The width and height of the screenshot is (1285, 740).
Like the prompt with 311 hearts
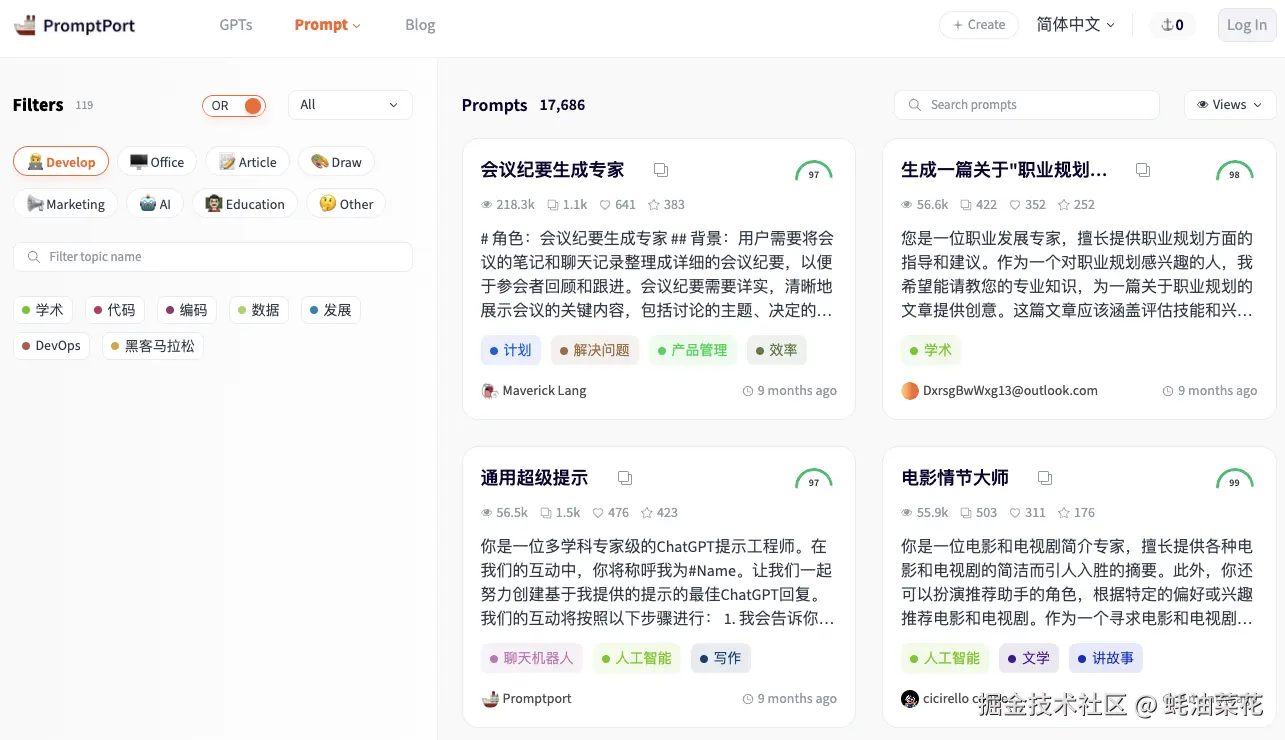pyautogui.click(x=1015, y=513)
